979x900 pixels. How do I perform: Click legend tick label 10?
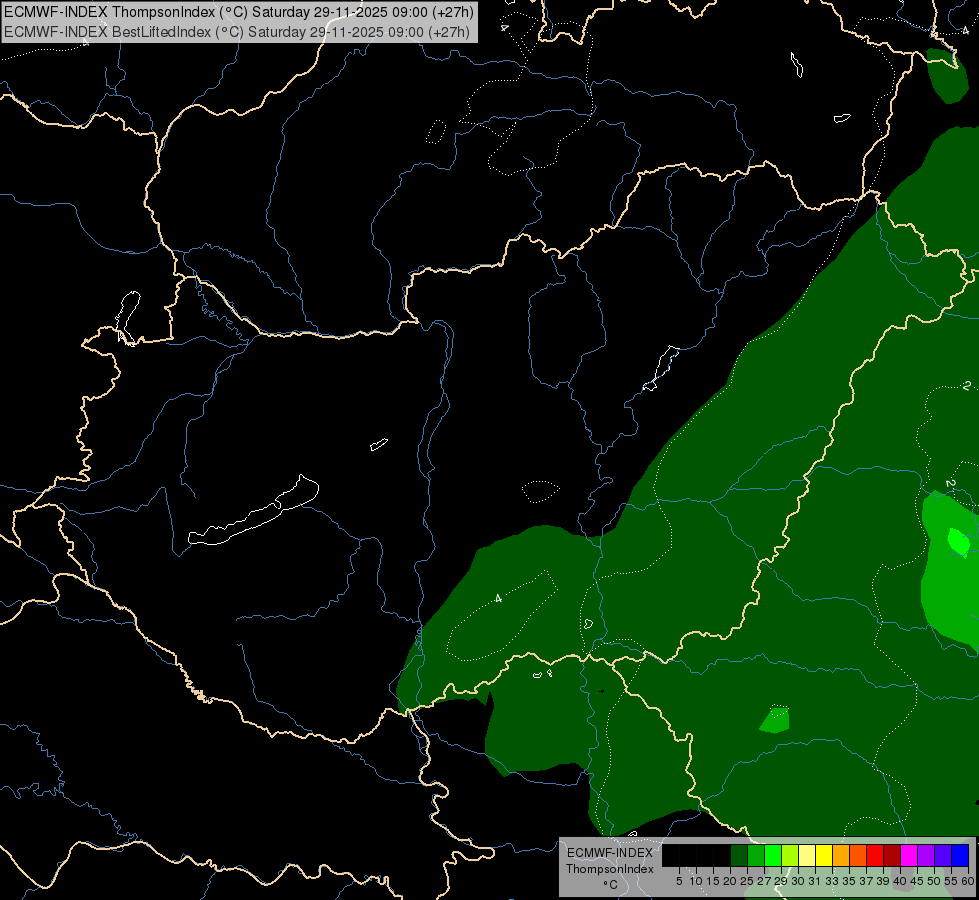pos(696,881)
